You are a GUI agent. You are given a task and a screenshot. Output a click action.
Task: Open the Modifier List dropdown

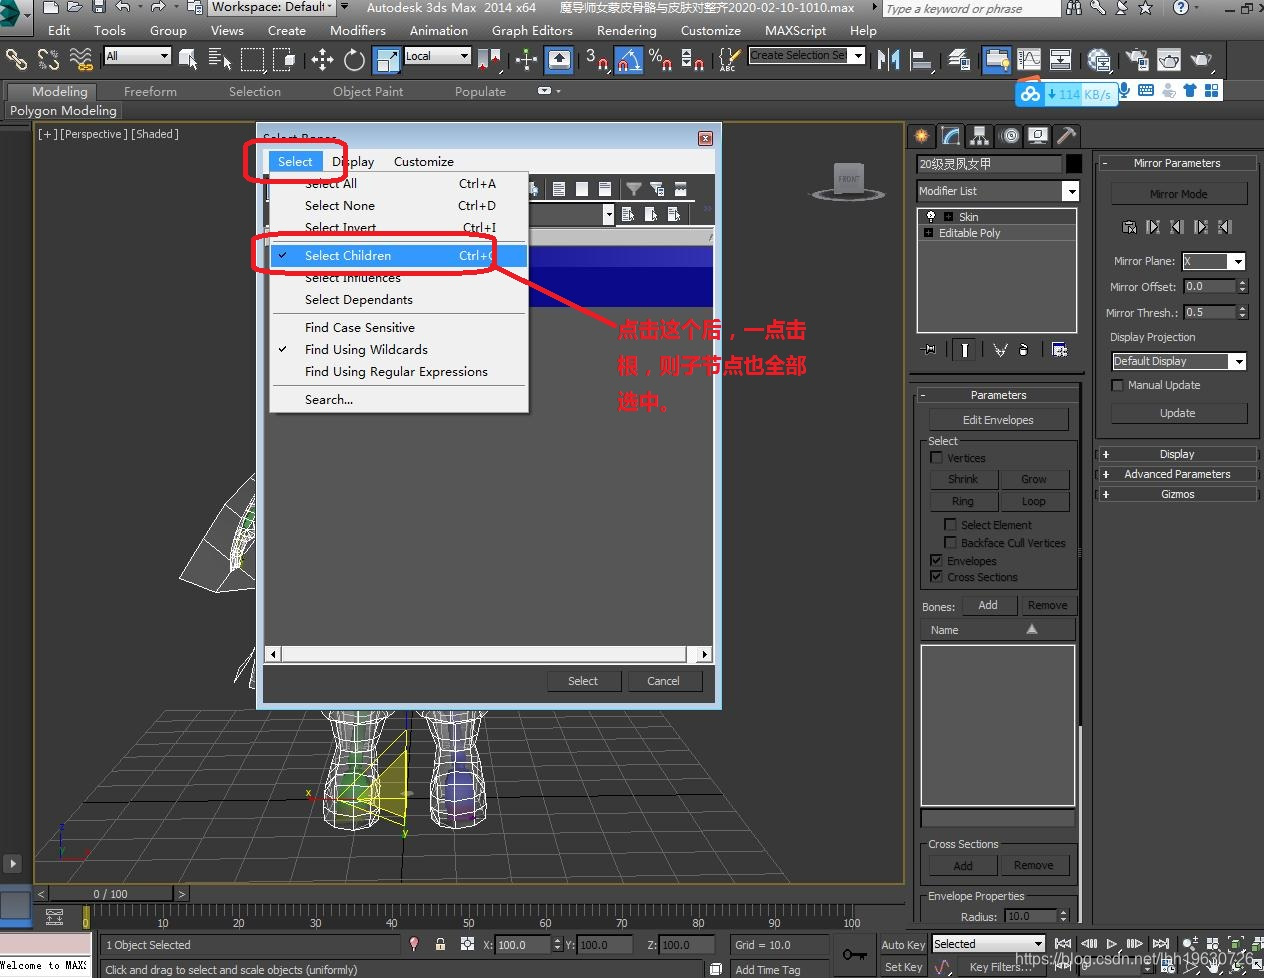point(1071,191)
